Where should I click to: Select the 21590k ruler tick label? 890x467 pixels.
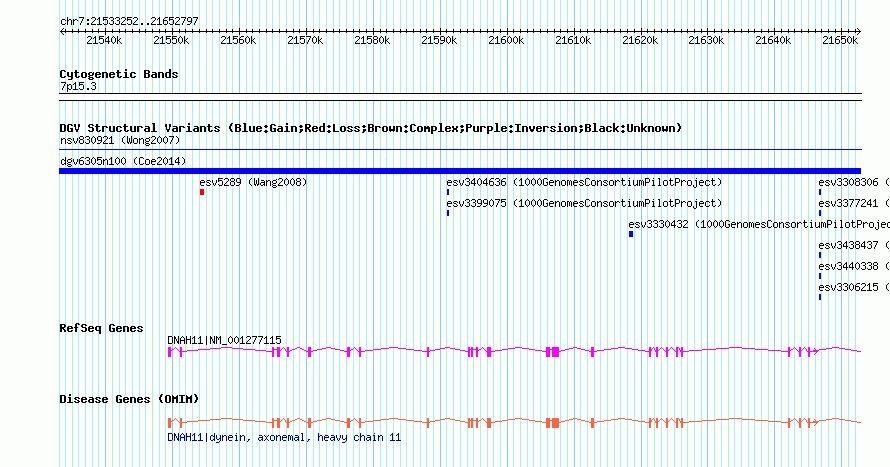pos(439,40)
